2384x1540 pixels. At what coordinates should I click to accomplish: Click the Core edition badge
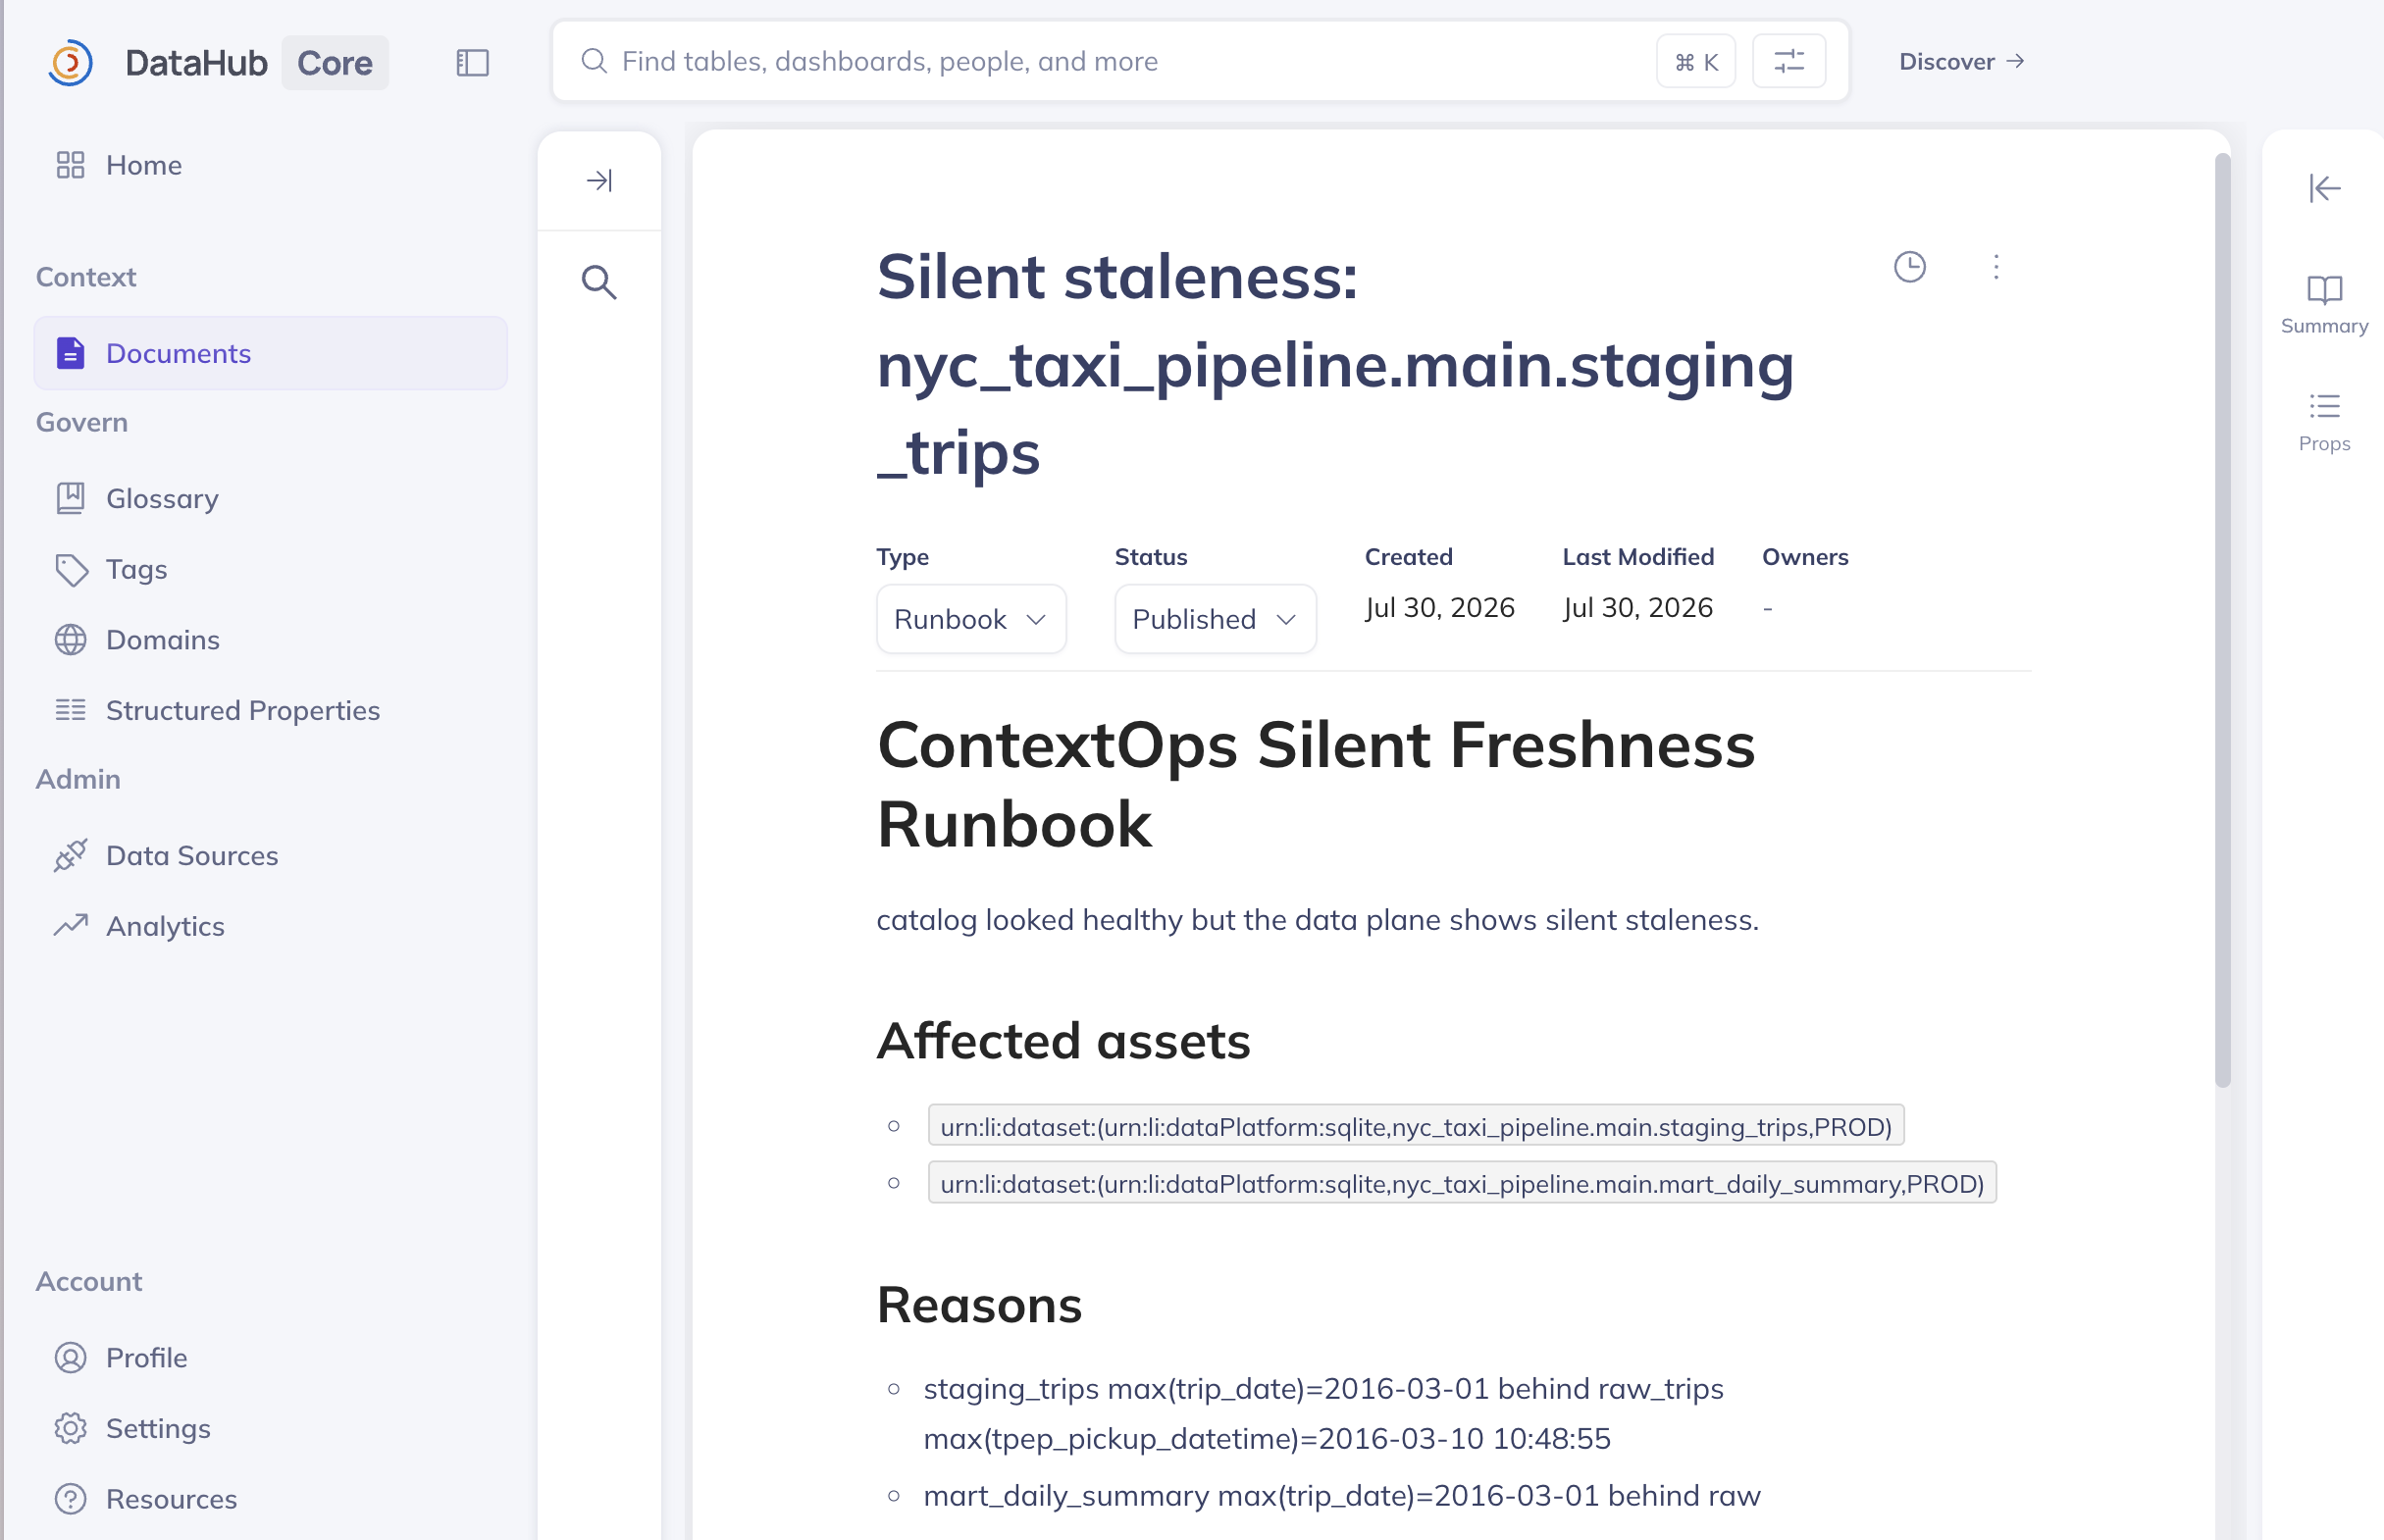(x=335, y=63)
